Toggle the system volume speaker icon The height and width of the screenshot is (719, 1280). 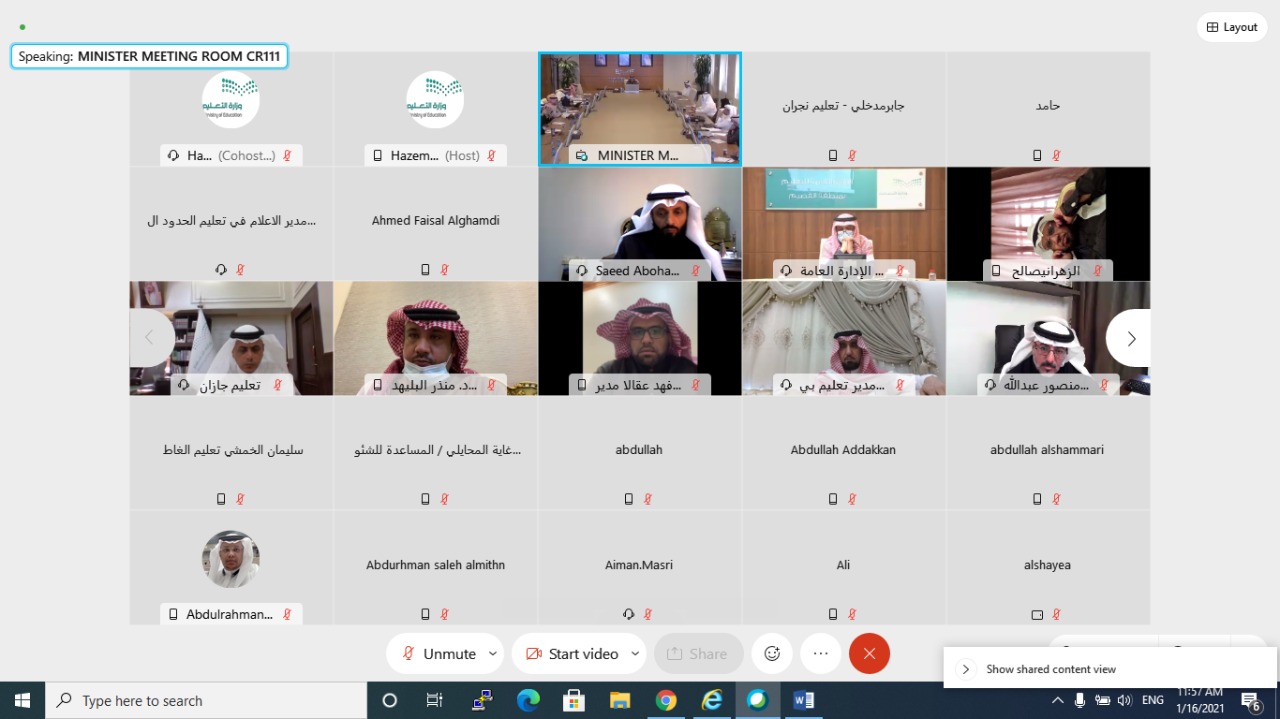pyautogui.click(x=1124, y=701)
